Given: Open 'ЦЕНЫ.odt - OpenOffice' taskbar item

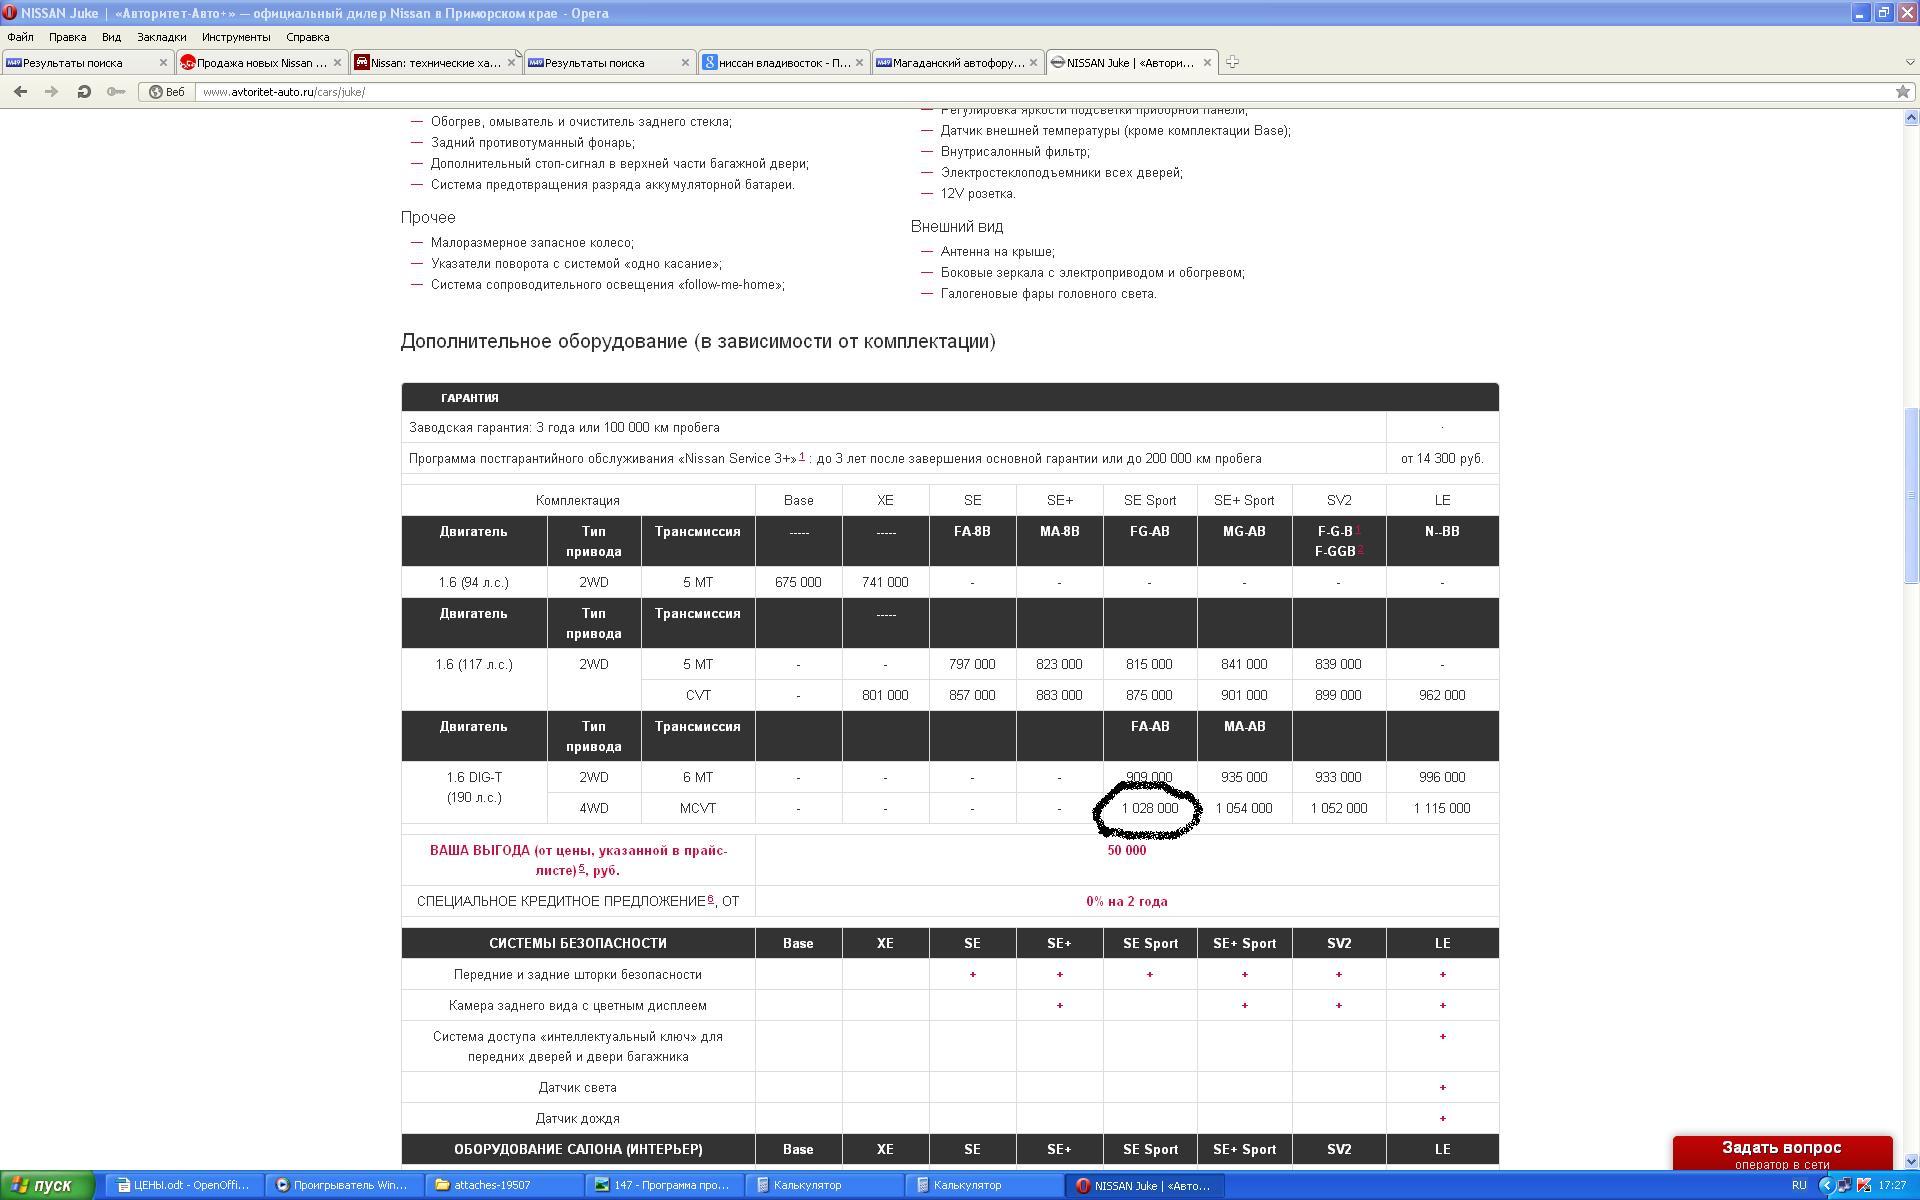Looking at the screenshot, I should [x=184, y=1185].
